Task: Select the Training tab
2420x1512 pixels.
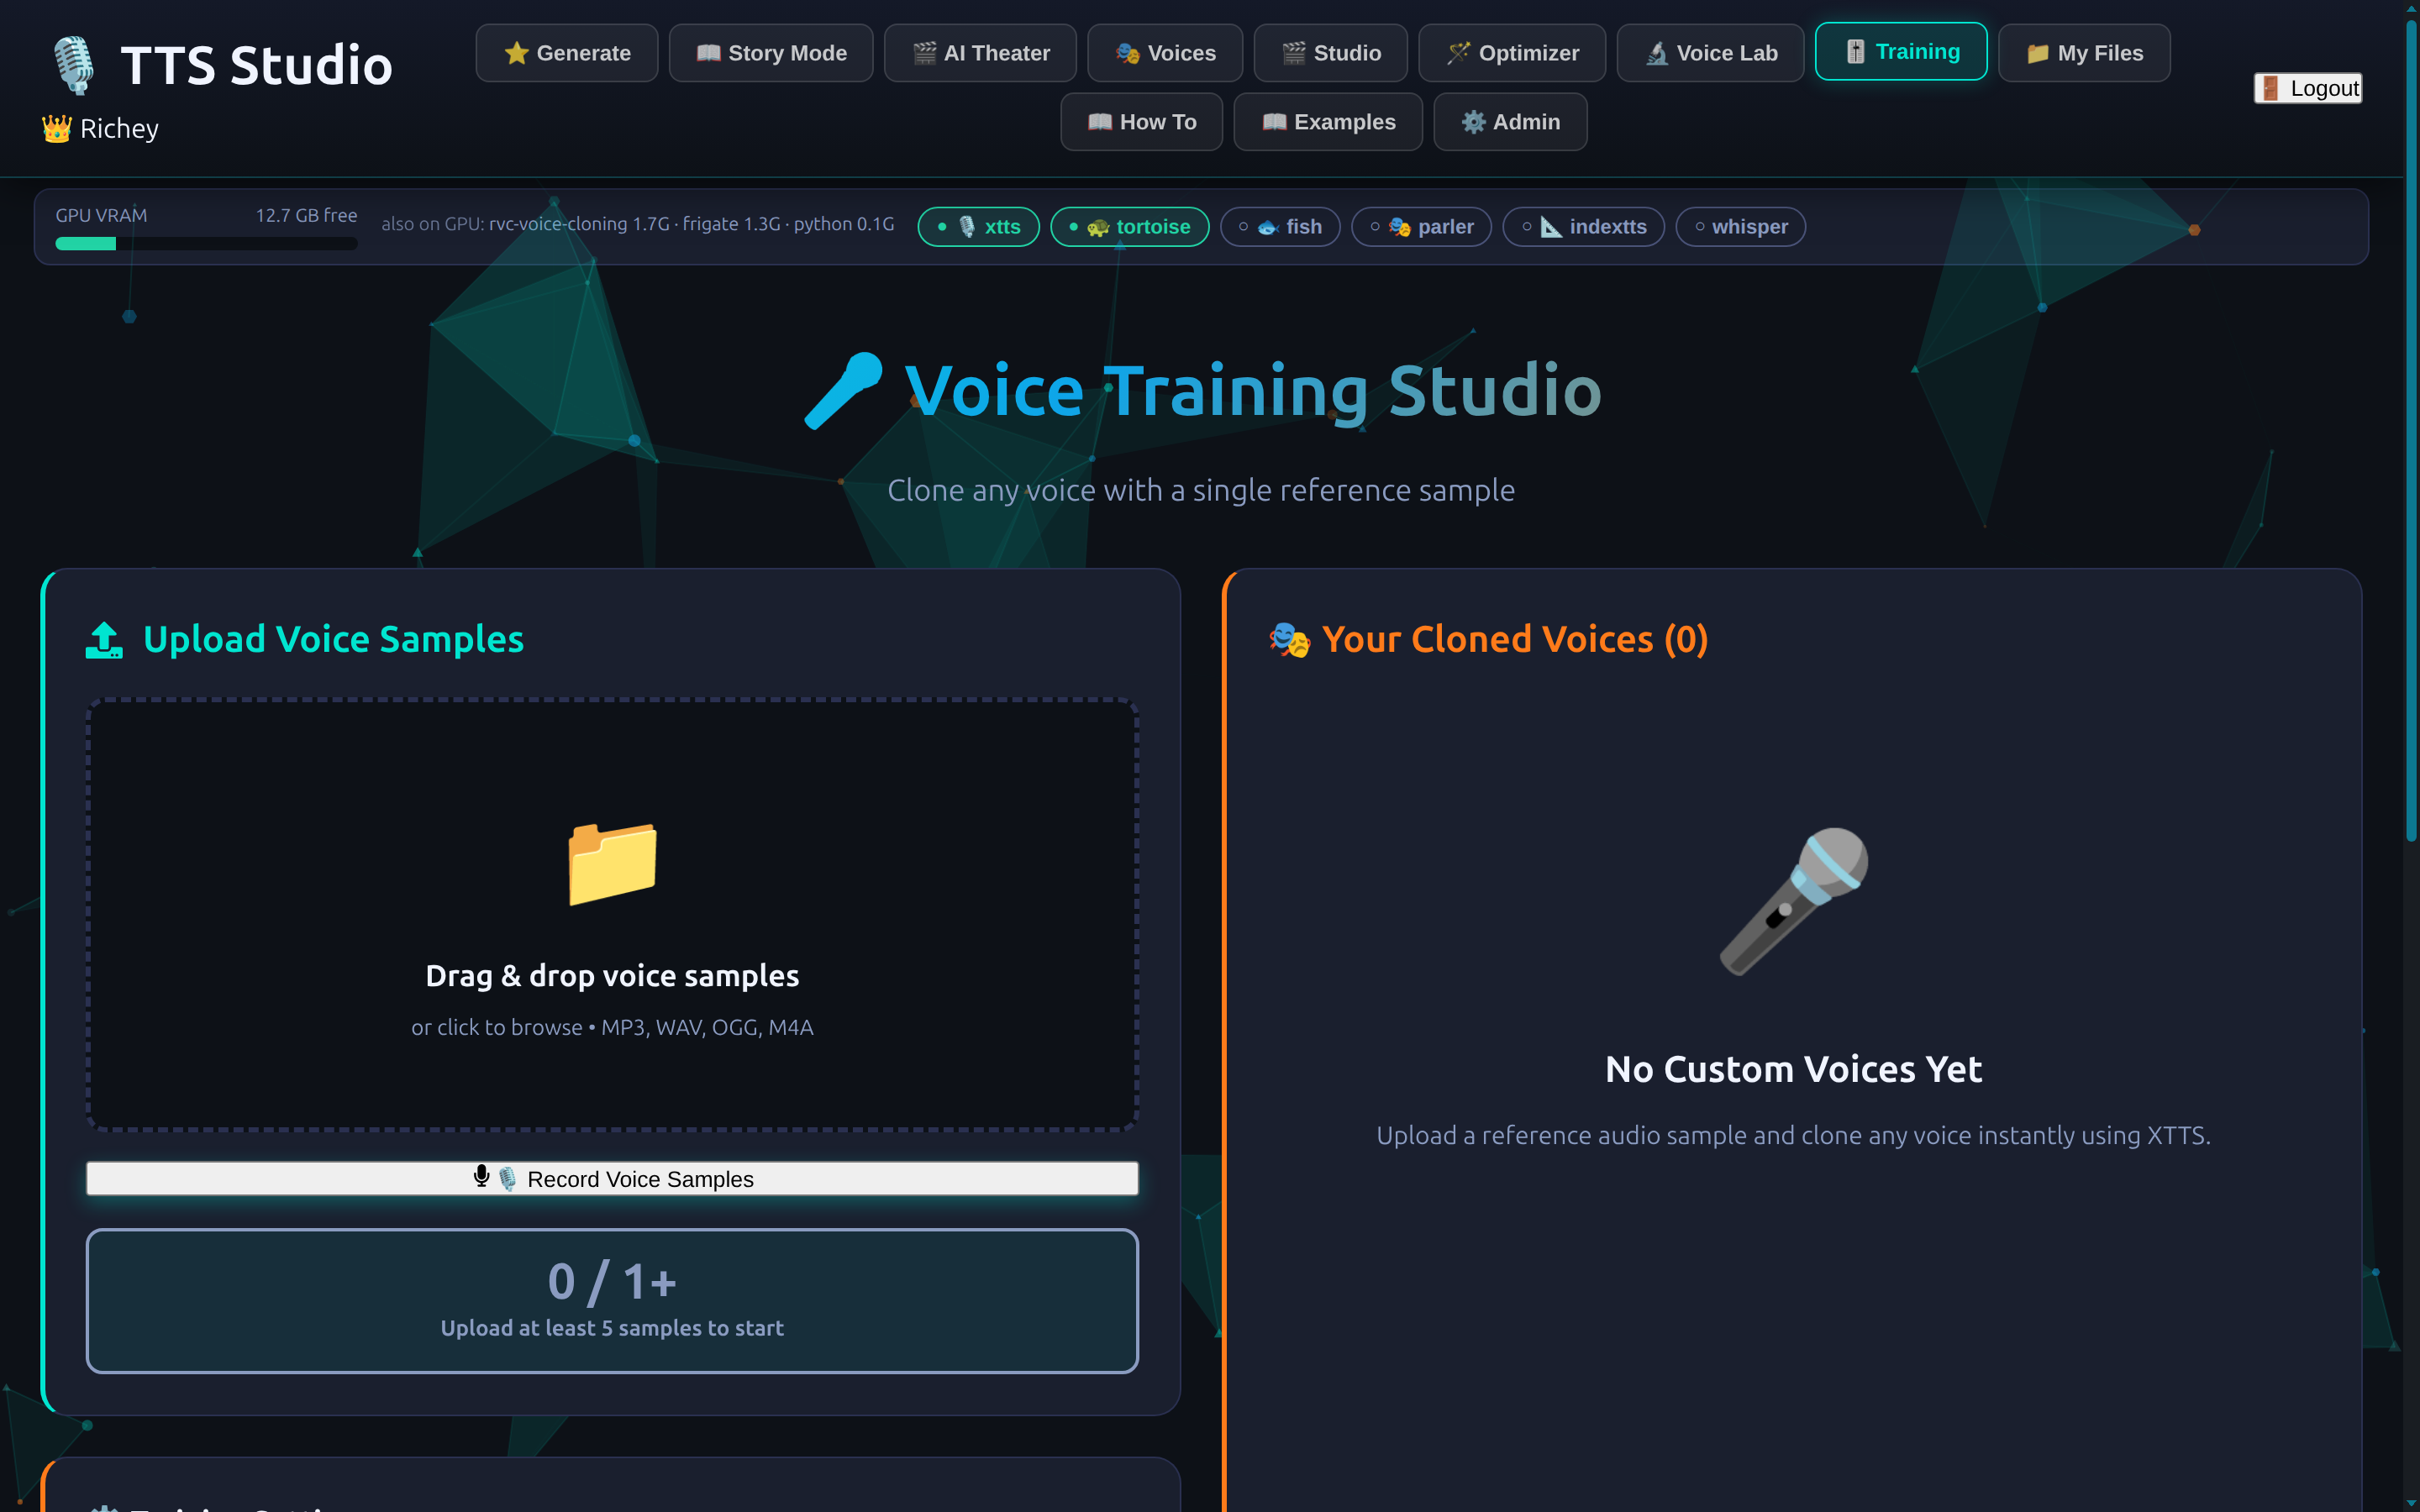Action: (x=1901, y=51)
